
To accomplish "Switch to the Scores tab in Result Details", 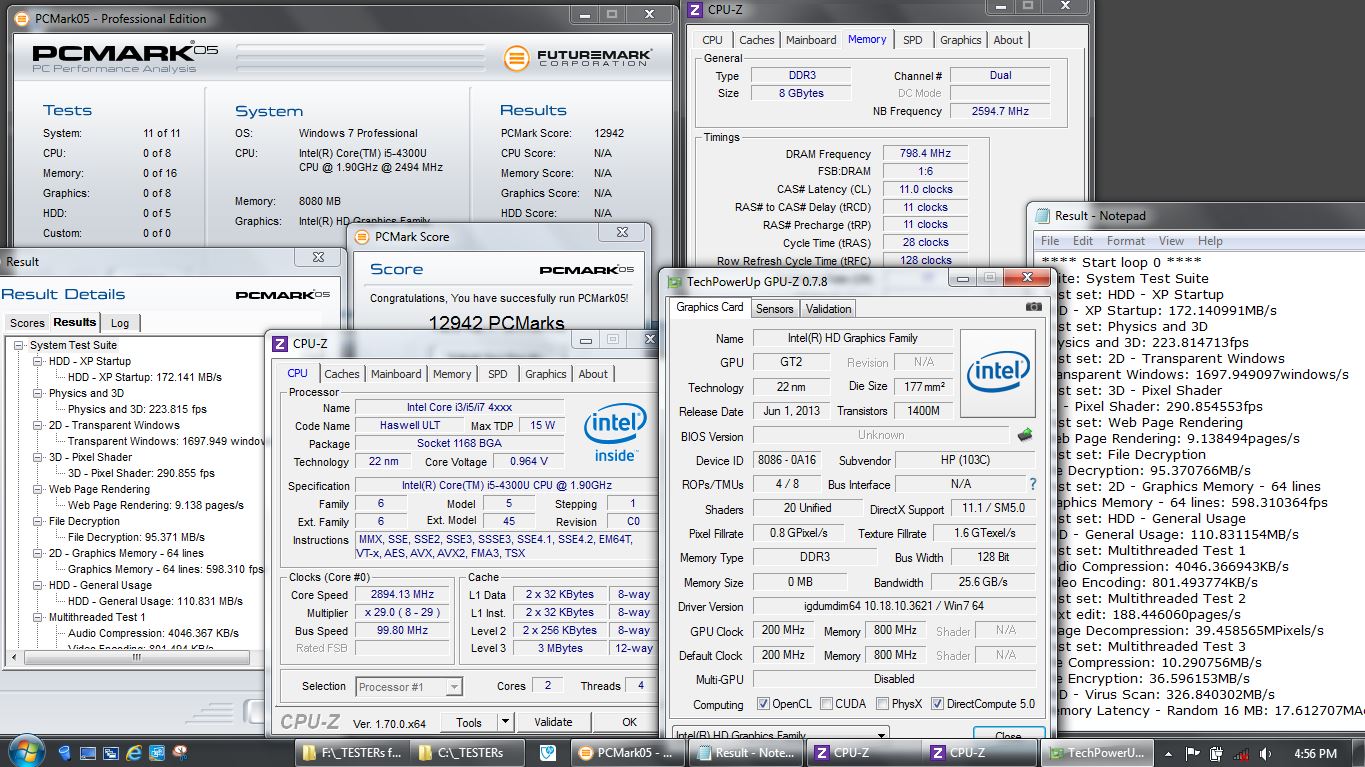I will [27, 323].
